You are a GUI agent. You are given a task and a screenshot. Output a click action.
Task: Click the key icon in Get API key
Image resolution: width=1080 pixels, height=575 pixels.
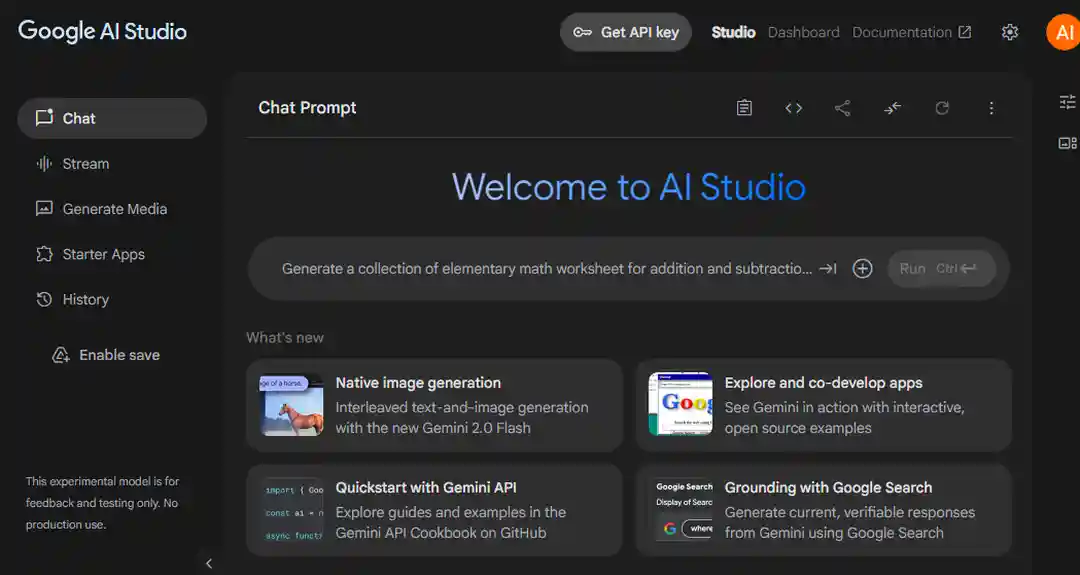tap(582, 32)
